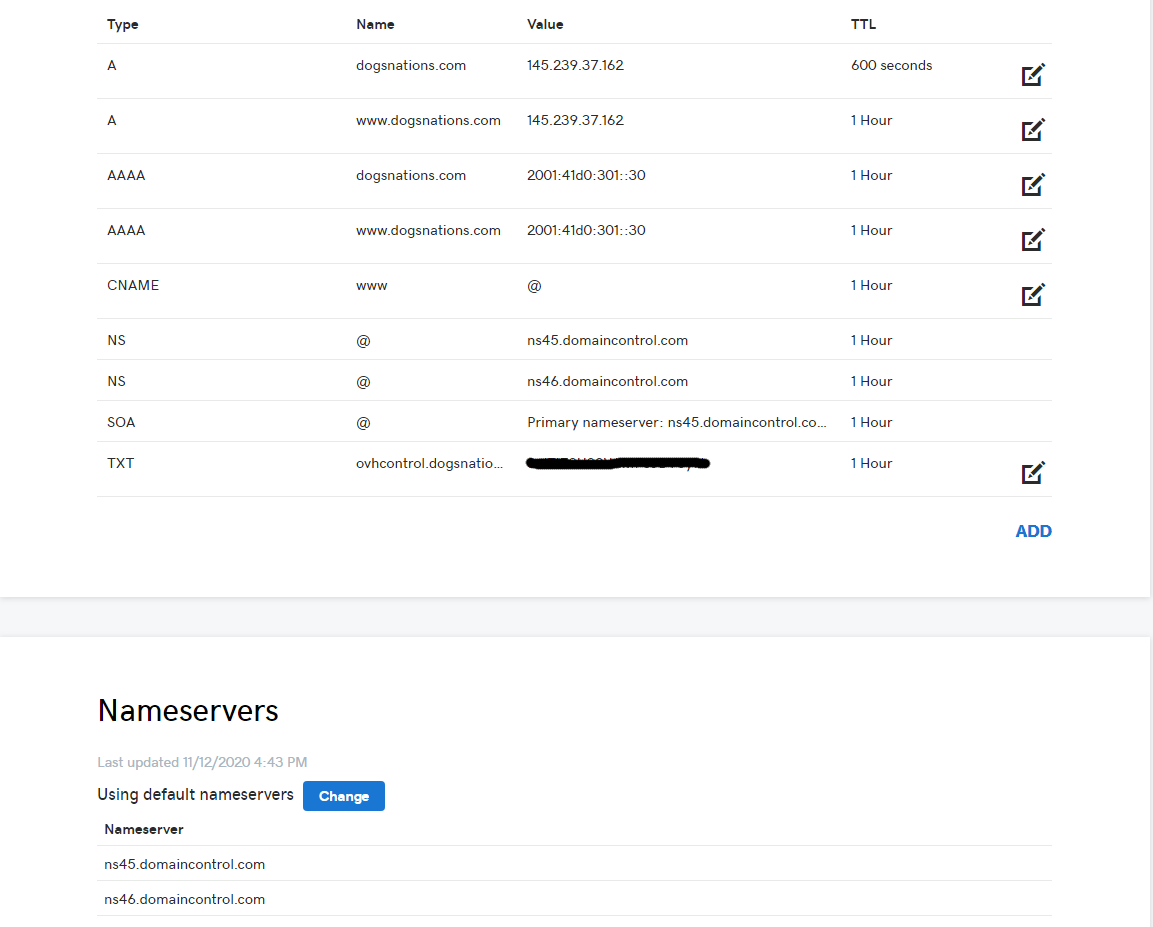Select the Name column header
Image resolution: width=1153 pixels, height=927 pixels.
375,24
